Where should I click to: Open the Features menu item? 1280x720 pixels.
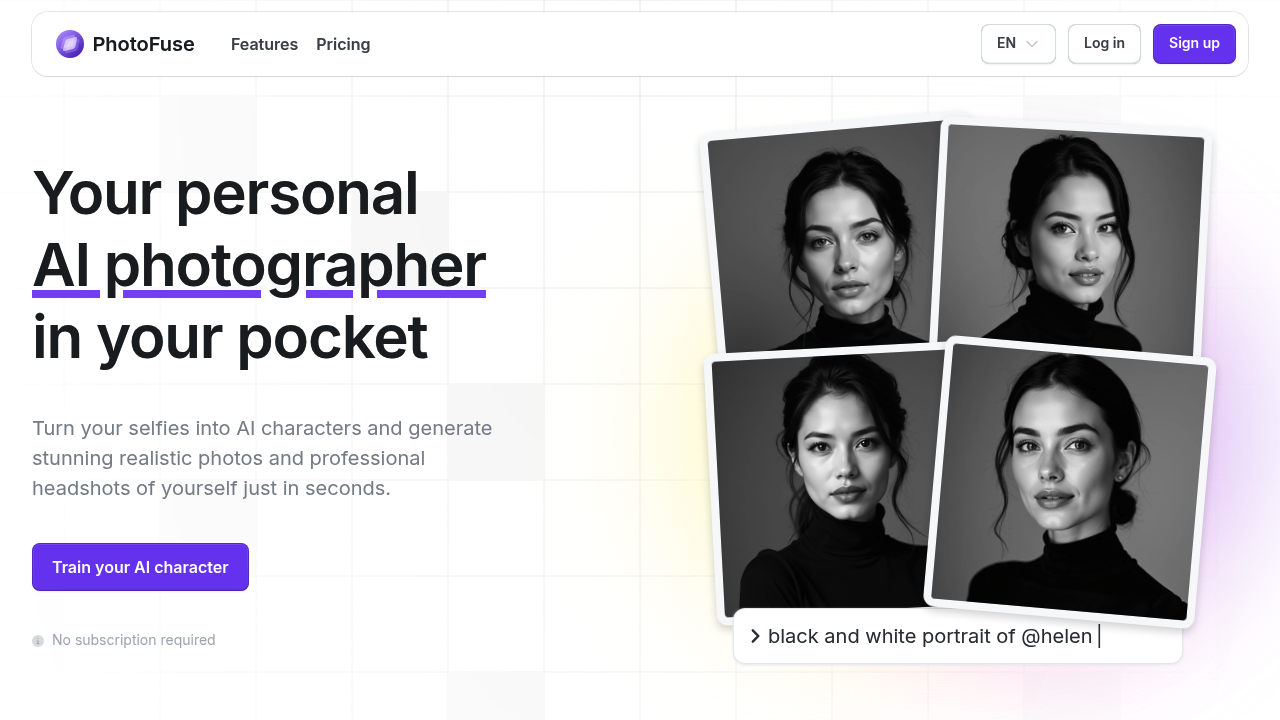tap(264, 44)
